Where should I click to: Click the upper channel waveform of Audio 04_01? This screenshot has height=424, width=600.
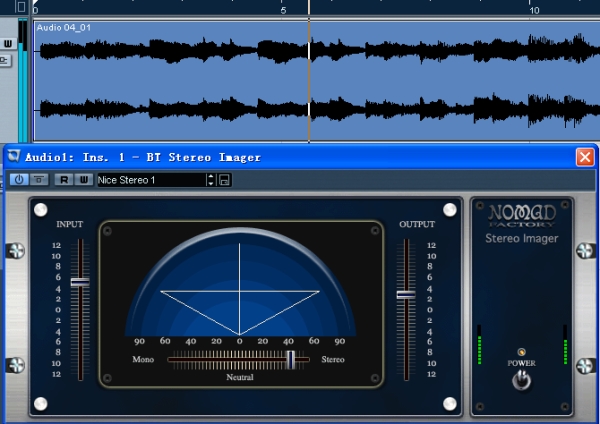point(318,51)
